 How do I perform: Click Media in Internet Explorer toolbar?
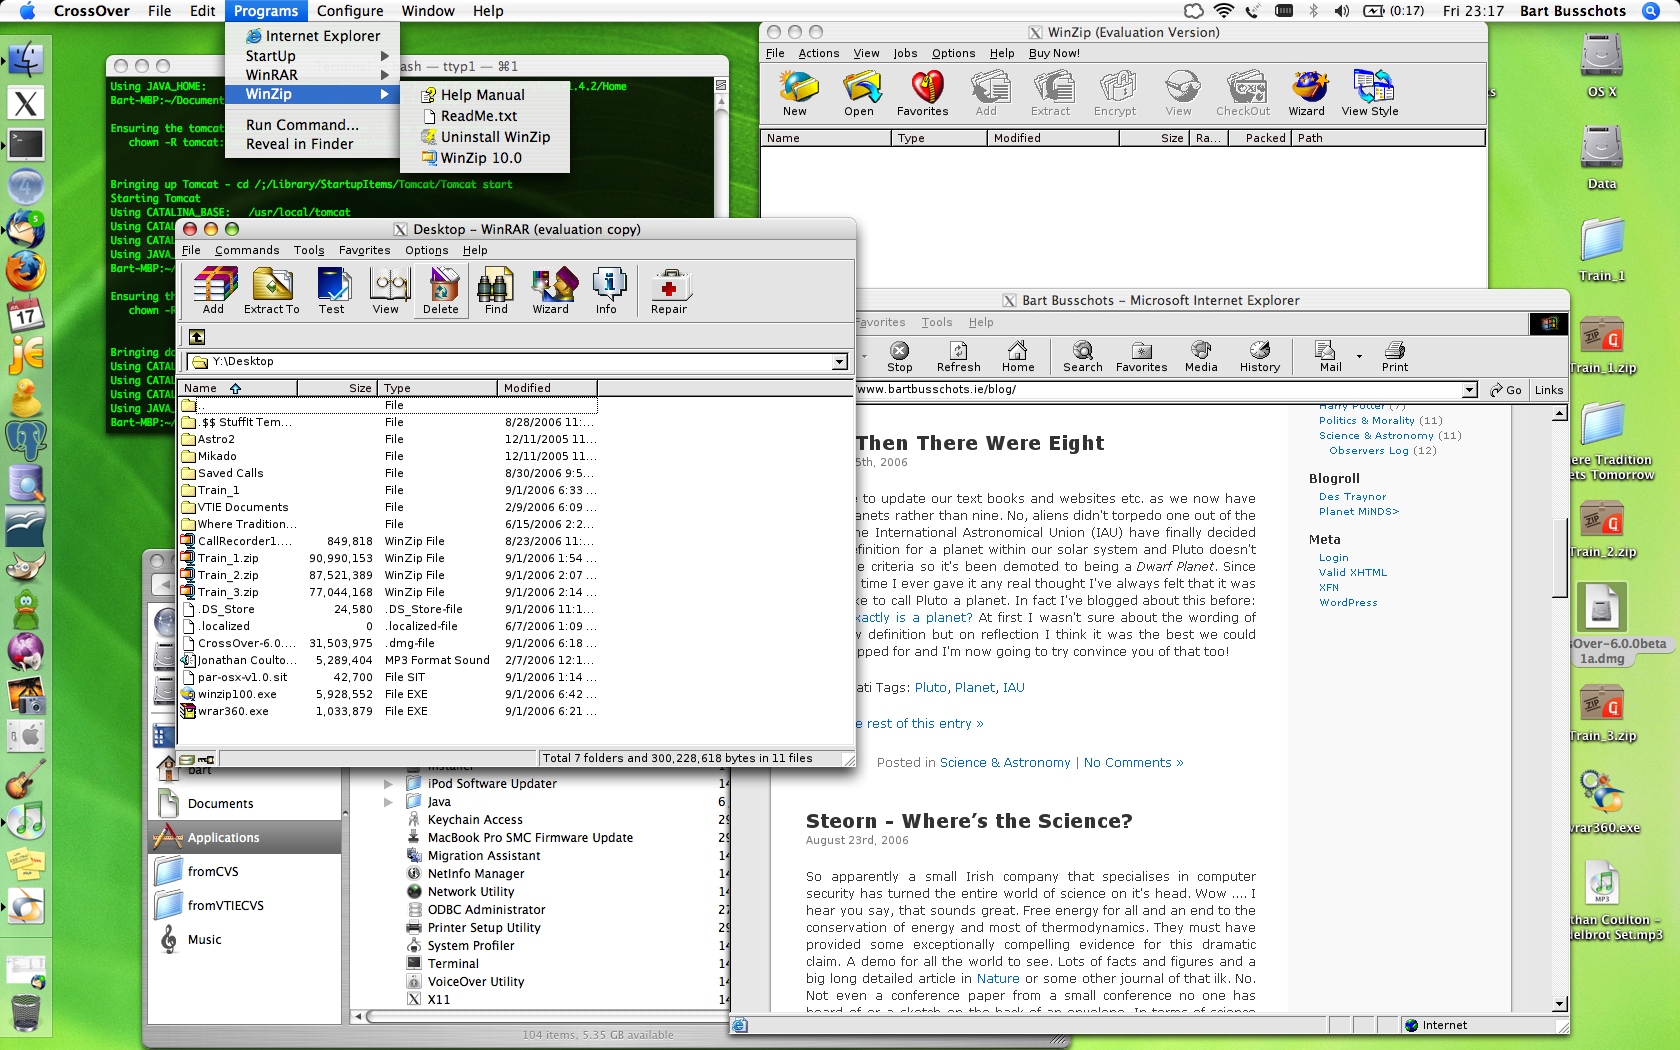(1201, 356)
